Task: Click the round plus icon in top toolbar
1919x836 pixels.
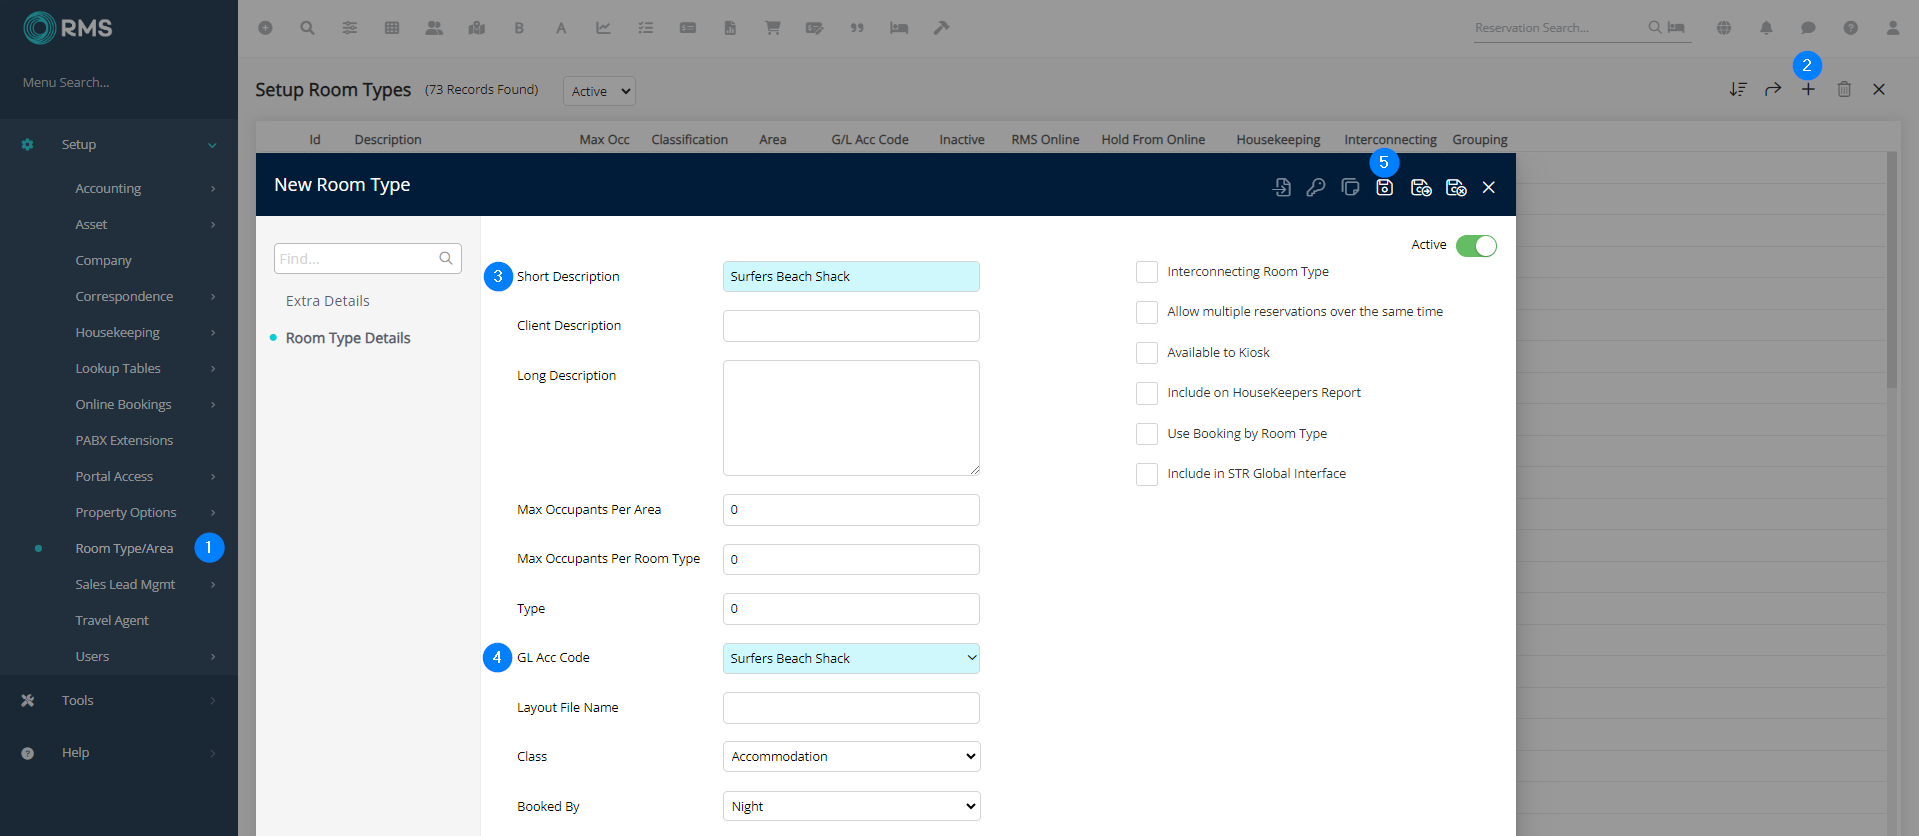Action: (x=265, y=28)
